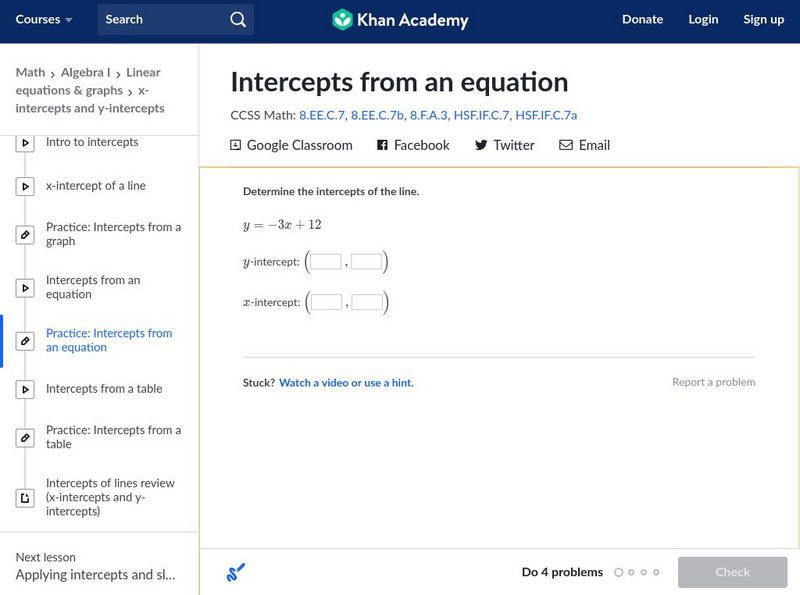This screenshot has height=595, width=800.
Task: Click the Donate menu item
Action: coord(642,20)
